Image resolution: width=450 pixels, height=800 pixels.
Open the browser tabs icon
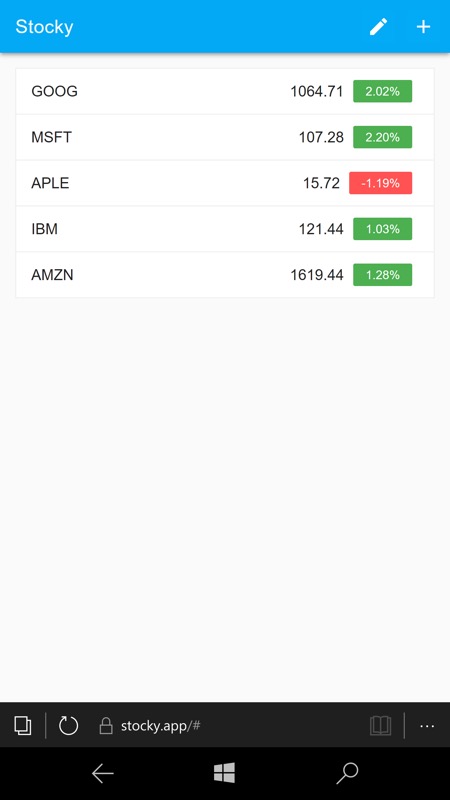click(22, 725)
